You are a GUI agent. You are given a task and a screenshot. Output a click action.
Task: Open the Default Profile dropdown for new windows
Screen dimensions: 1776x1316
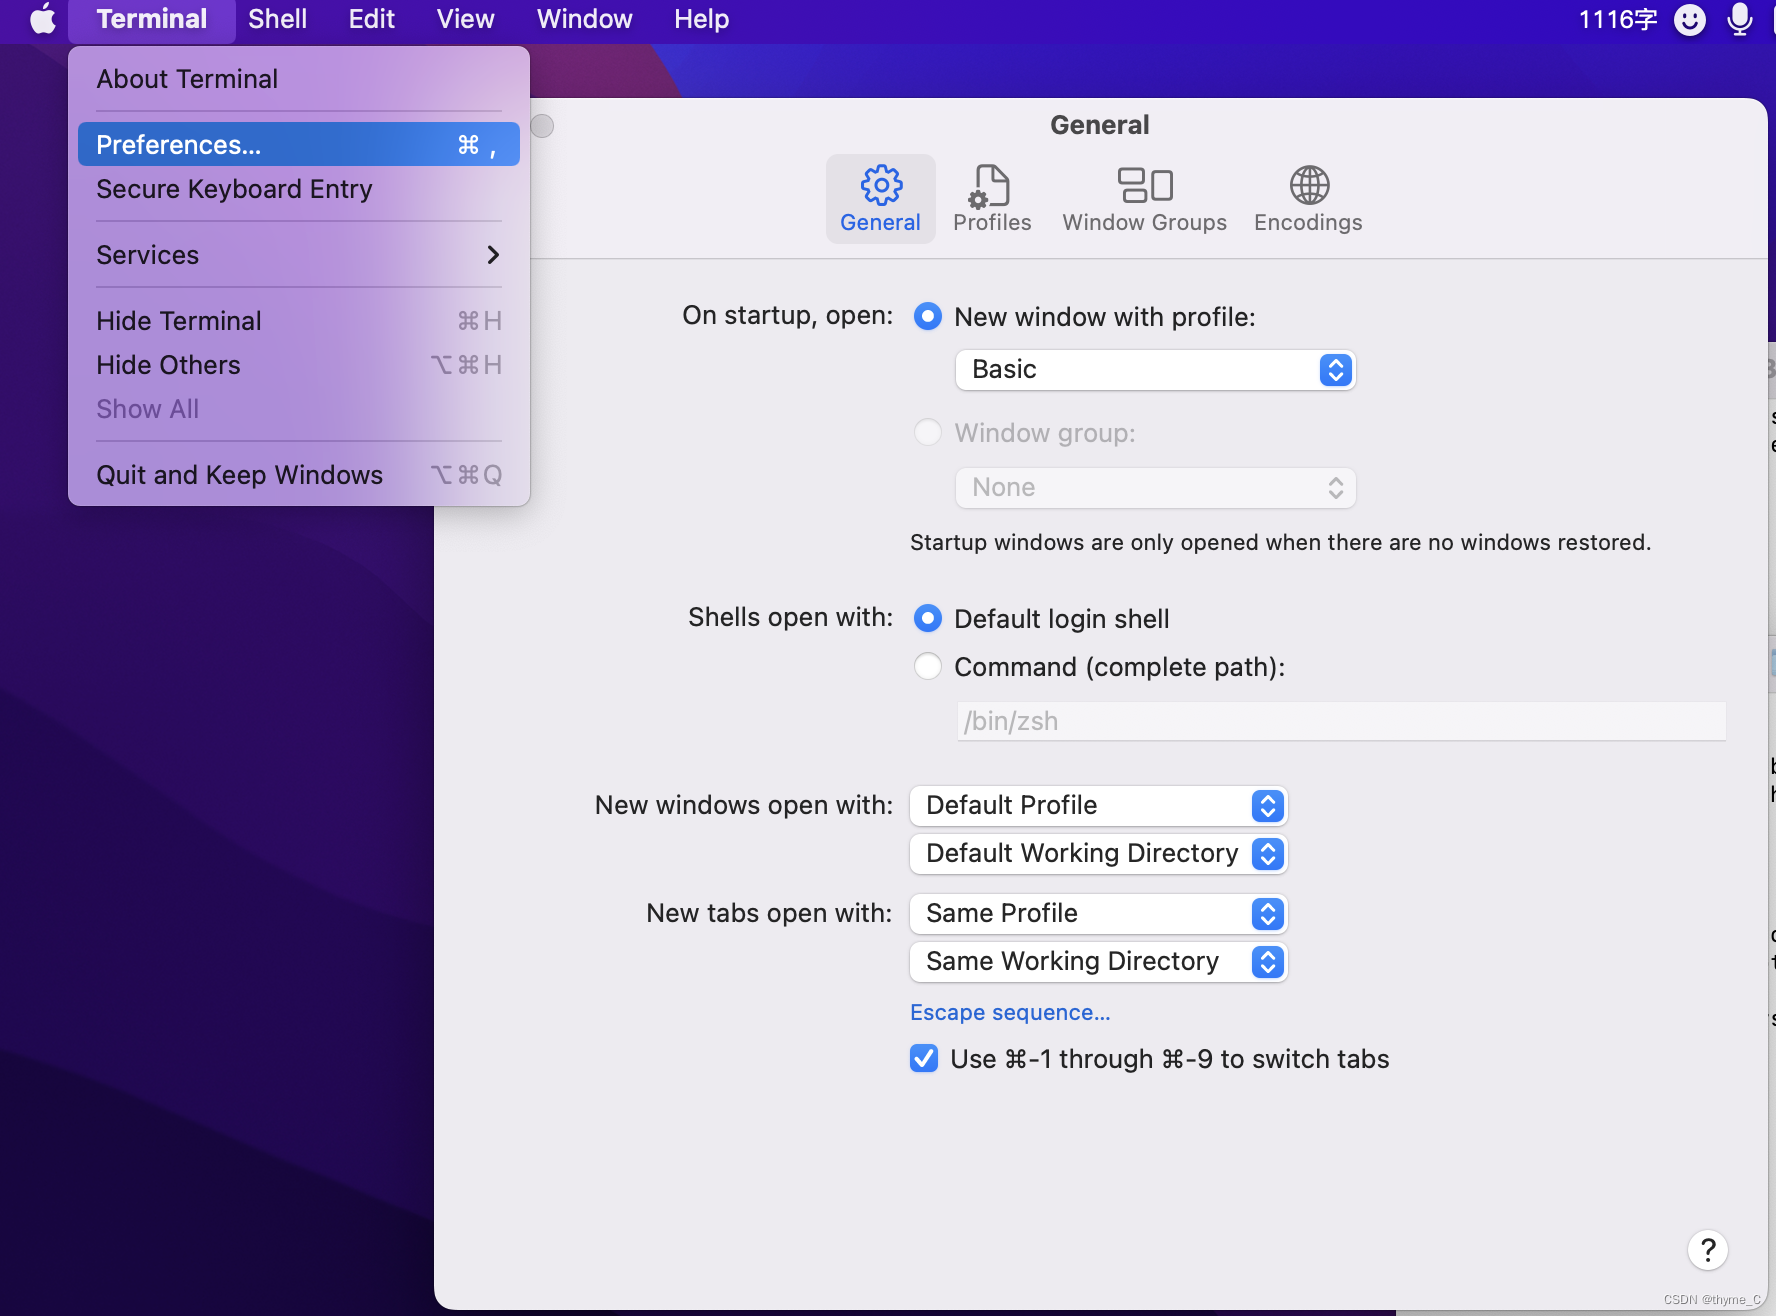(1098, 806)
